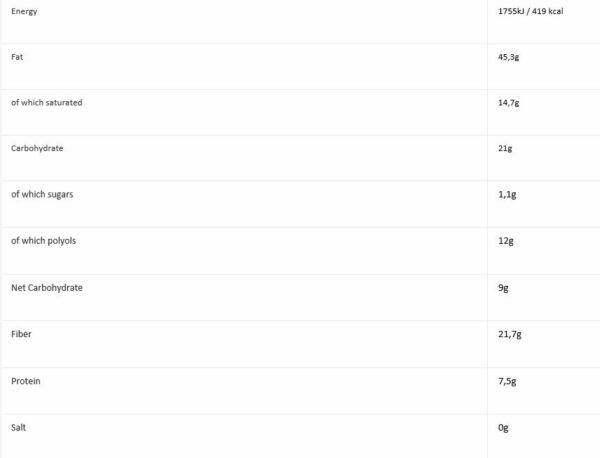The width and height of the screenshot is (600, 458).
Task: Click the Energy row label
Action: (24, 10)
